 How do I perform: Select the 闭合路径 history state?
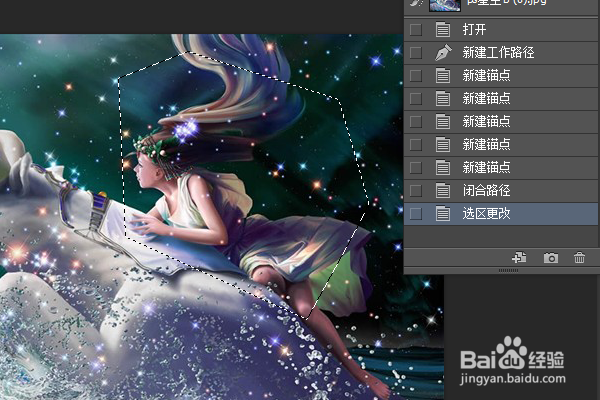click(x=501, y=190)
